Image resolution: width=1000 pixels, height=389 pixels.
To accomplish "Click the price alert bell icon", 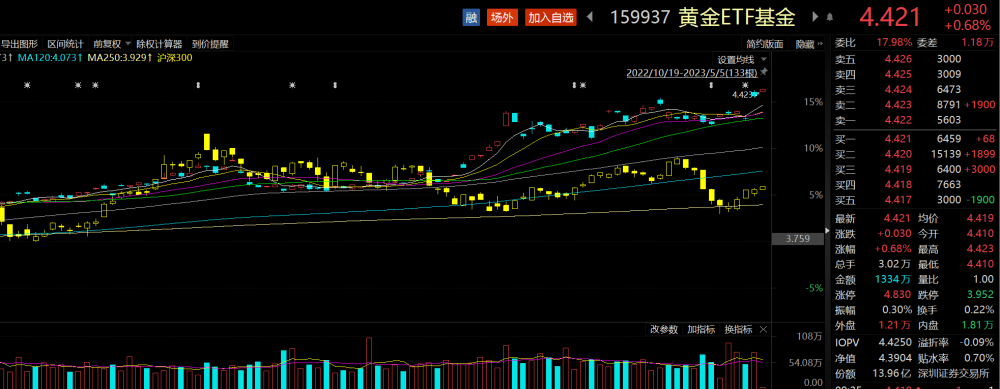I will pos(830,17).
